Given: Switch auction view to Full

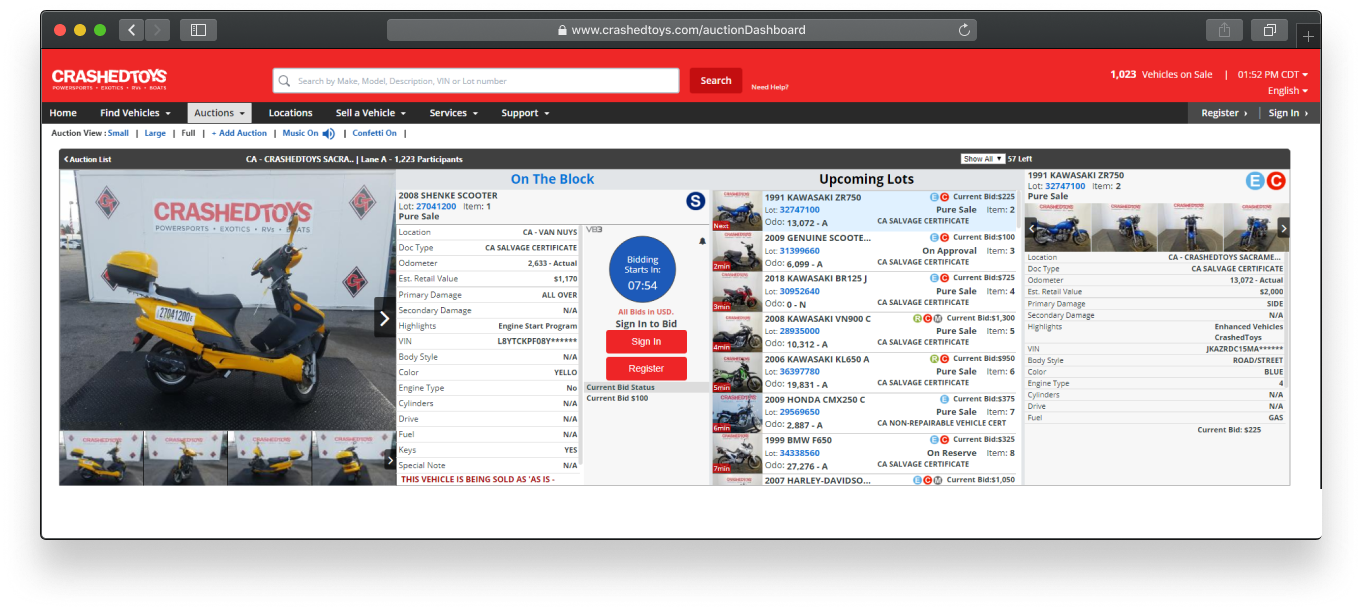Looking at the screenshot, I should tap(188, 133).
